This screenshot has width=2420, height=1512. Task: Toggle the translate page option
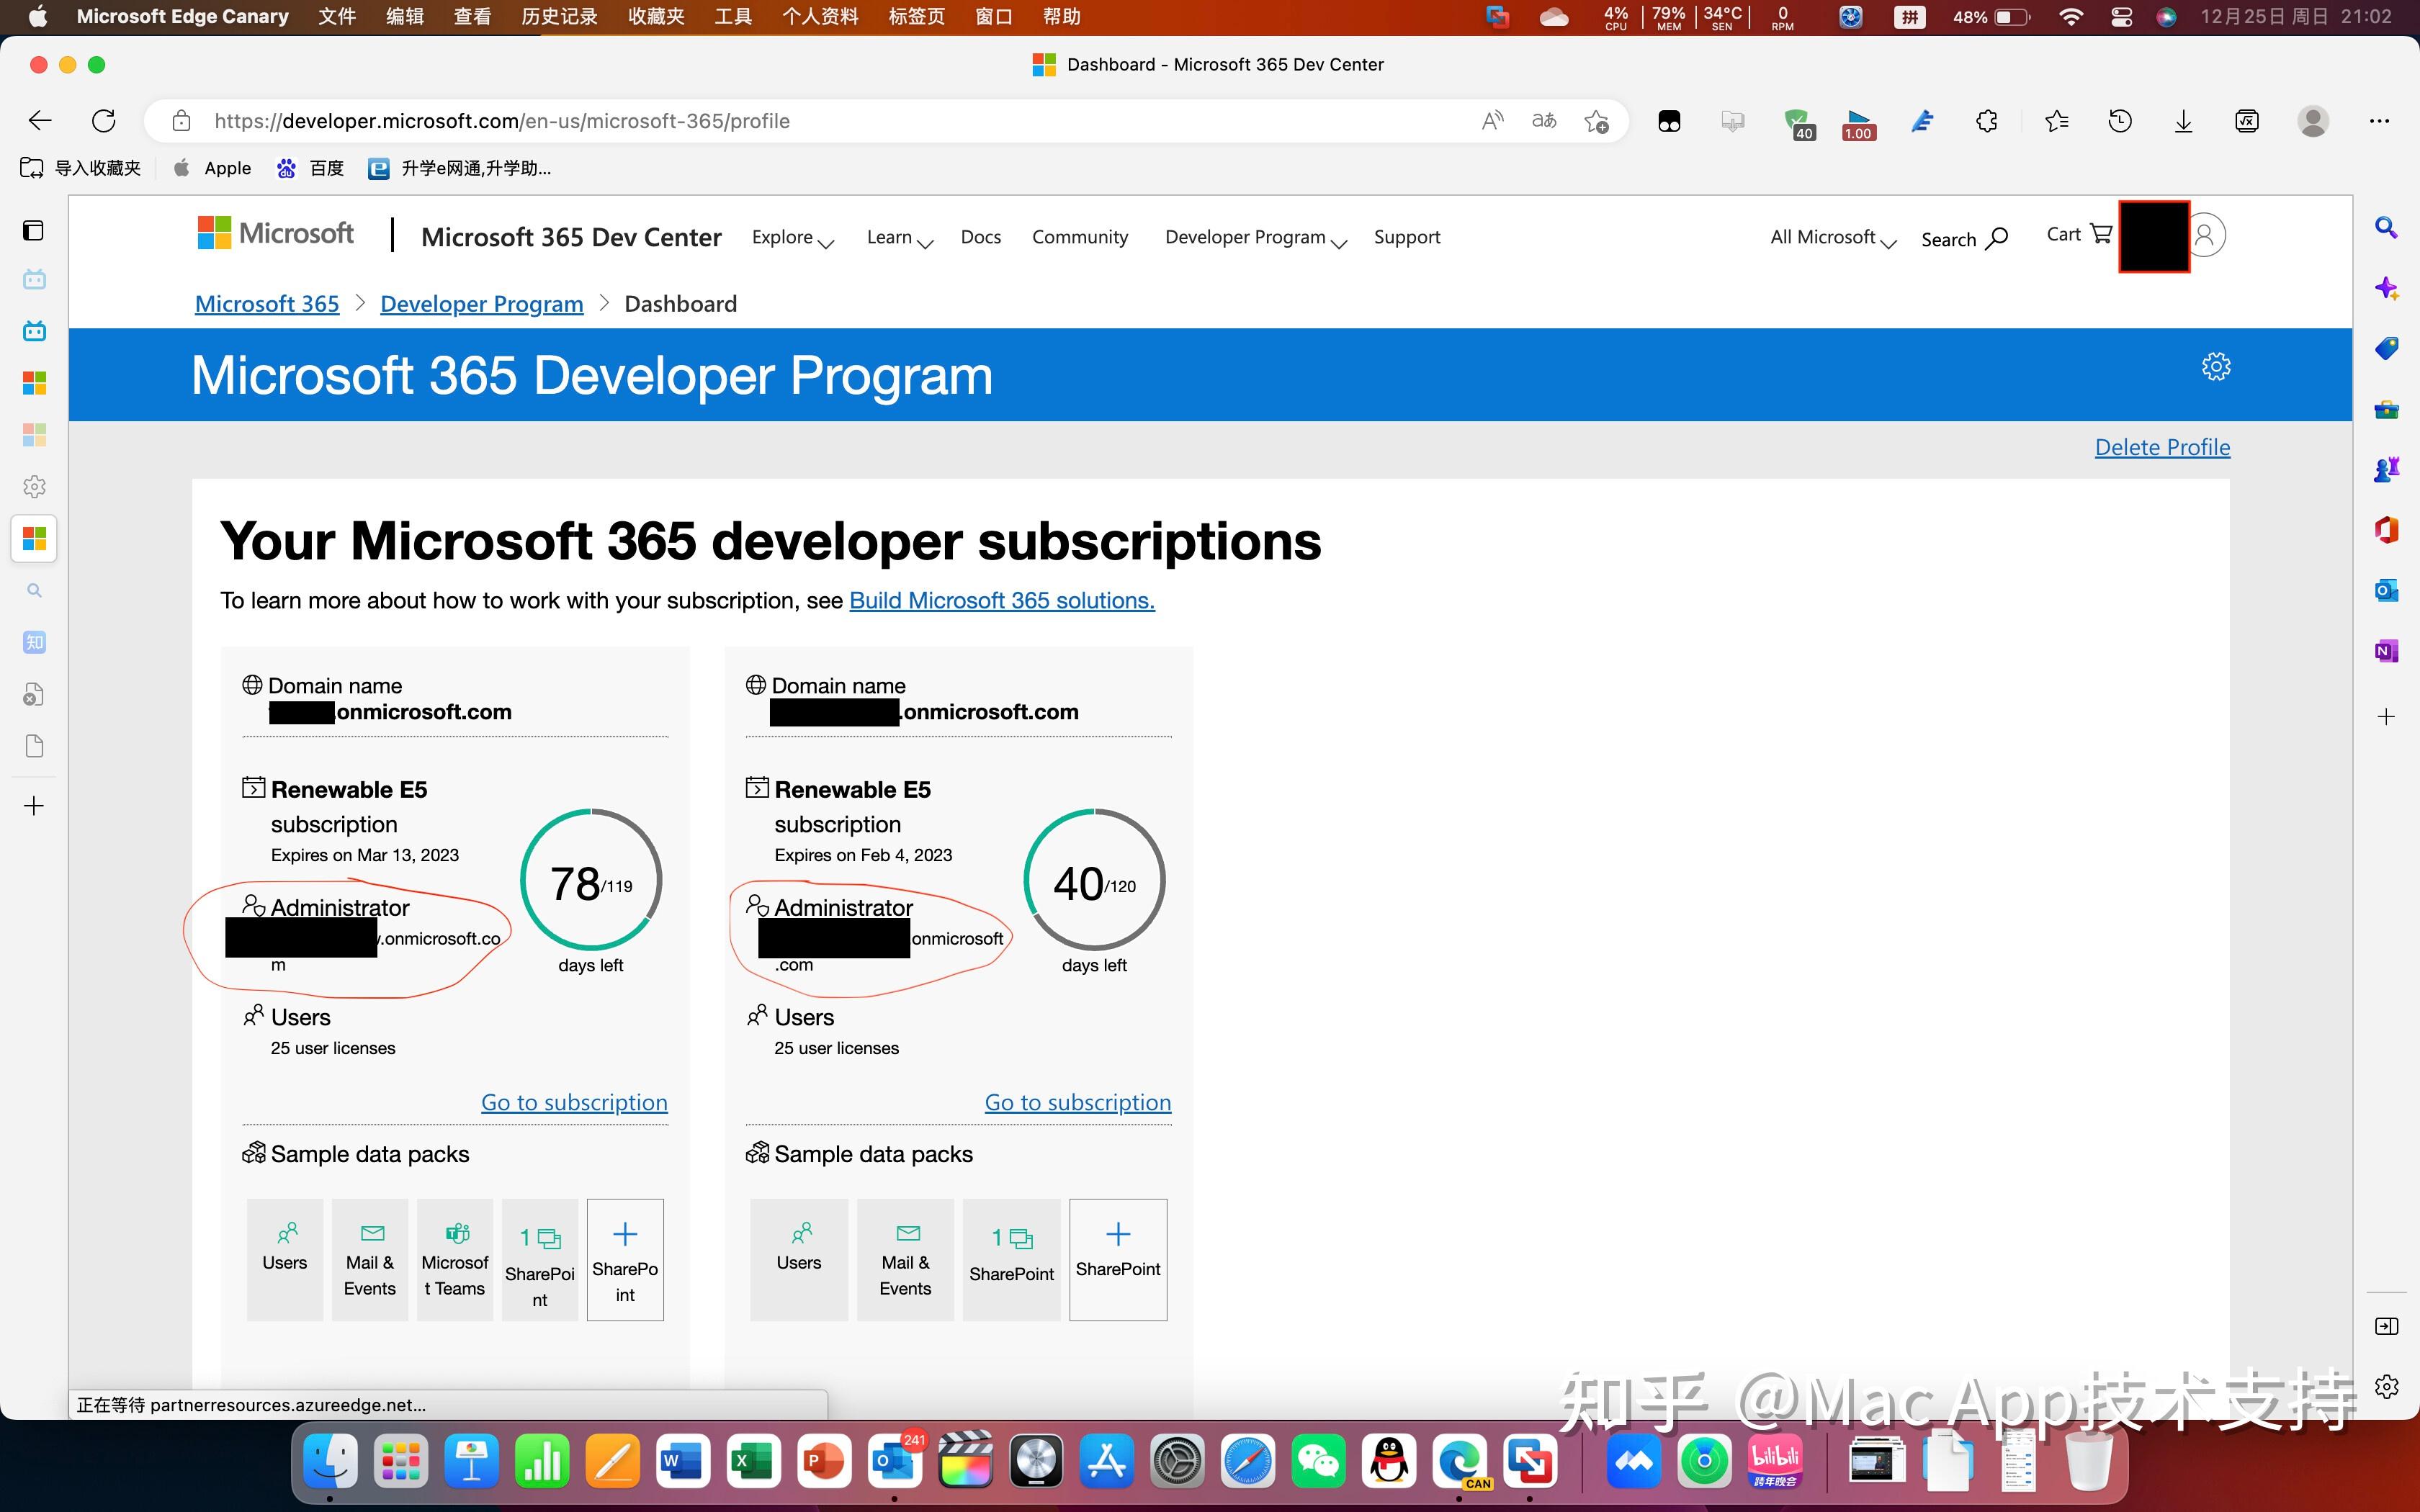tap(1544, 120)
